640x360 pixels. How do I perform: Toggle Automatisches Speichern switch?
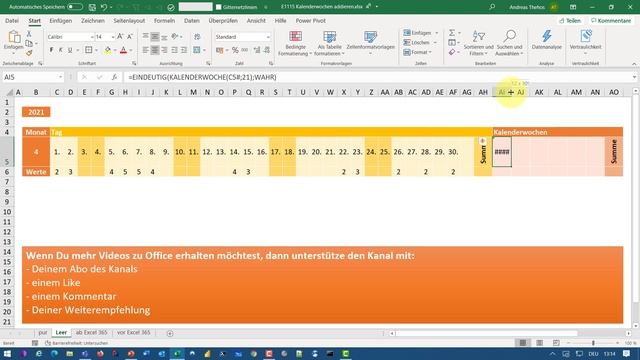[75, 7]
